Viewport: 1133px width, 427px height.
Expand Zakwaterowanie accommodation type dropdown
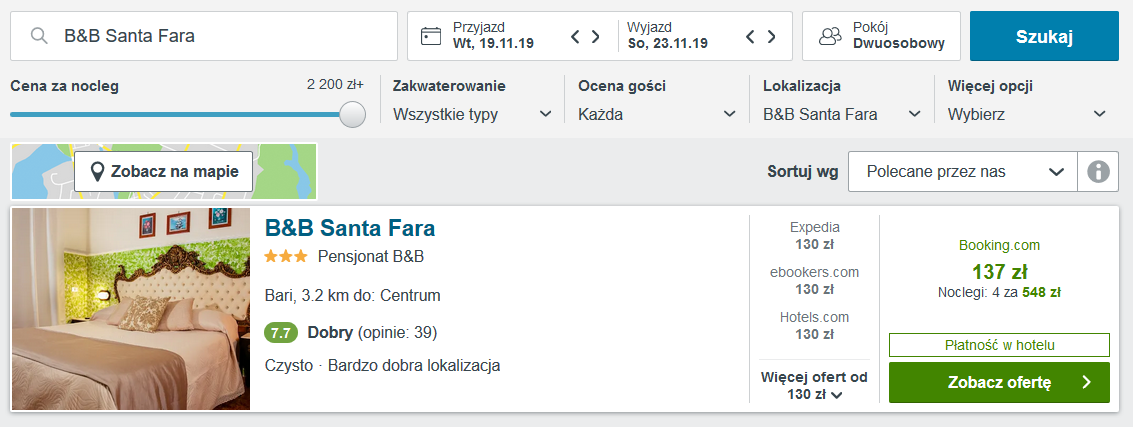(472, 114)
